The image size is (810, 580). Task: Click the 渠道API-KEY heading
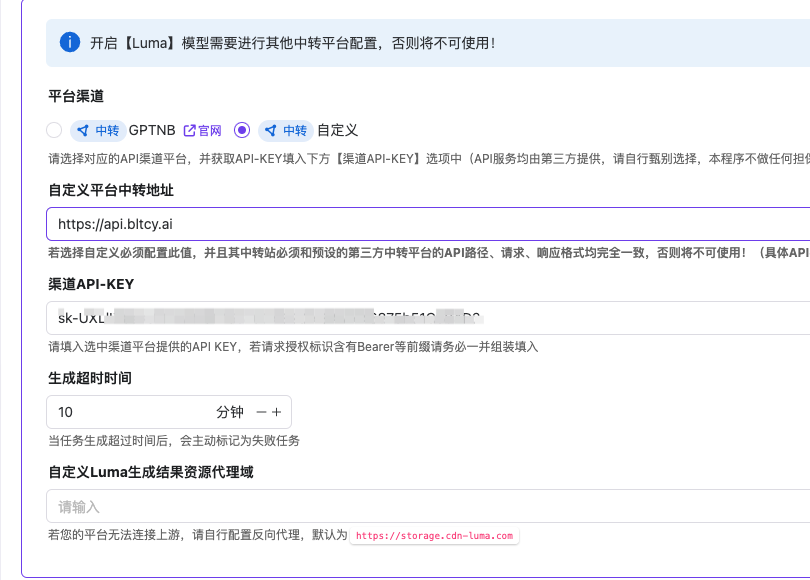coord(91,284)
